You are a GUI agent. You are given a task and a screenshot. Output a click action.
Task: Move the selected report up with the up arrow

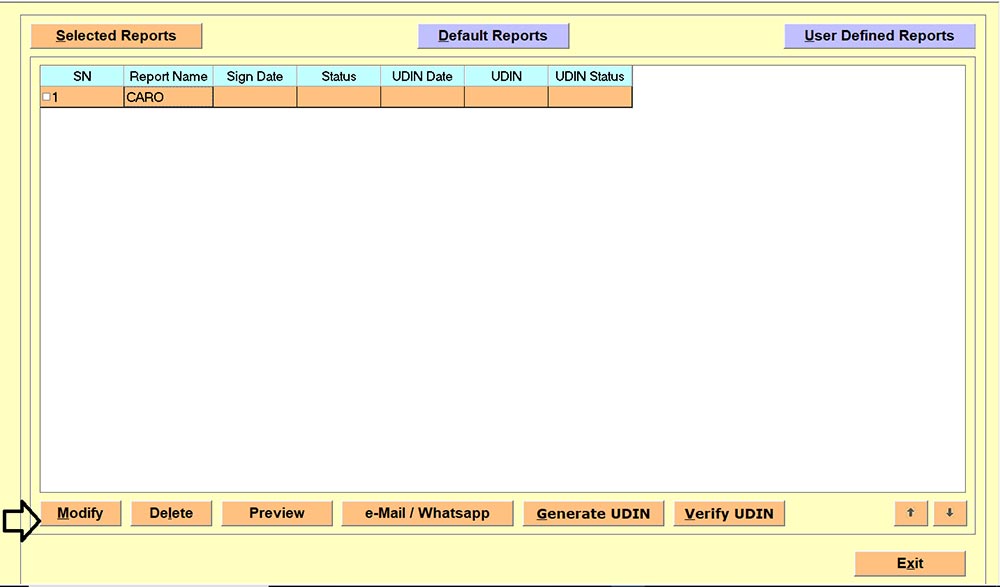[910, 513]
